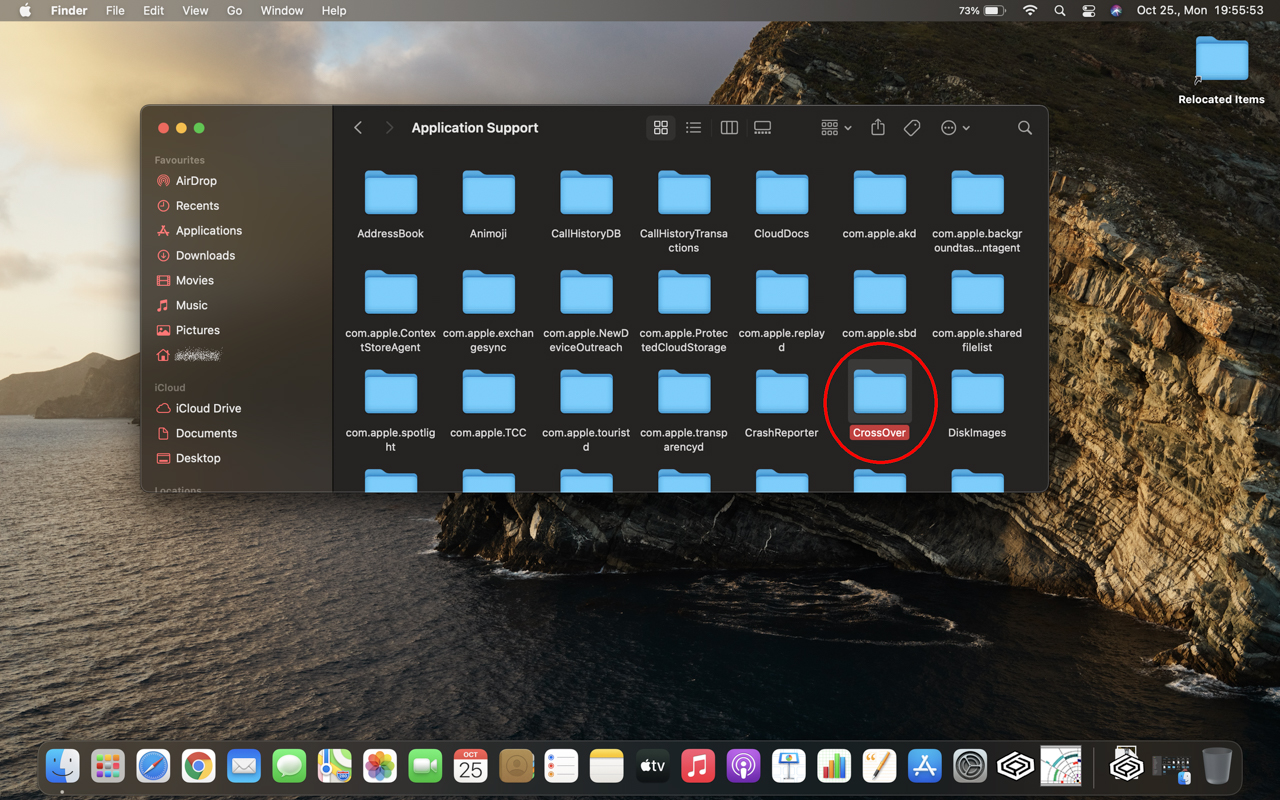1280x800 pixels.
Task: Switch Finder to column view
Action: tap(729, 128)
